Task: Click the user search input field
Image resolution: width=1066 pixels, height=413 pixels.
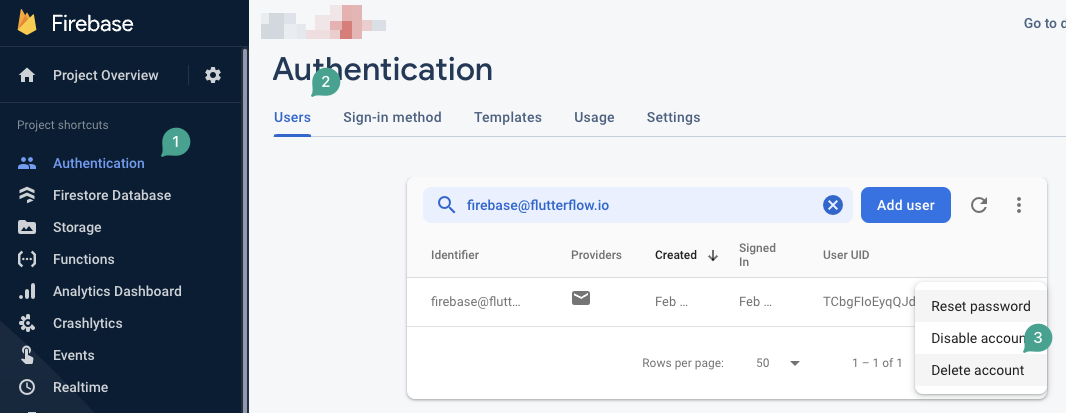Action: (637, 205)
